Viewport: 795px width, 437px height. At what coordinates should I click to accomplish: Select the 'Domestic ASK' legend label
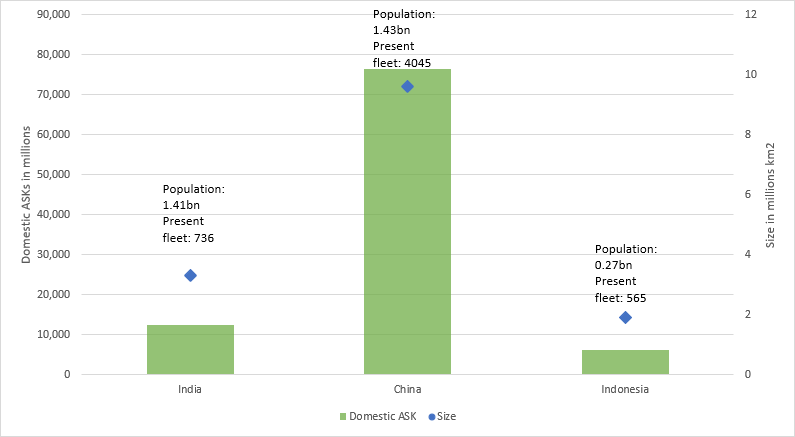tap(382, 416)
